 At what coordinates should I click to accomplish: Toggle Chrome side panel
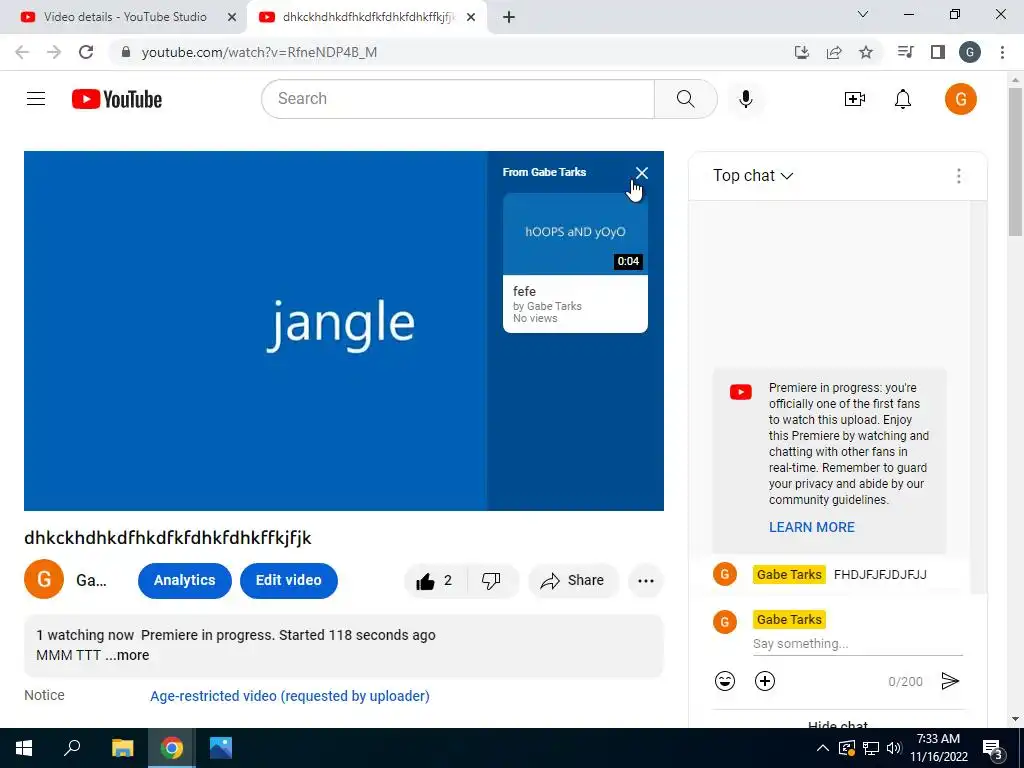click(x=938, y=52)
